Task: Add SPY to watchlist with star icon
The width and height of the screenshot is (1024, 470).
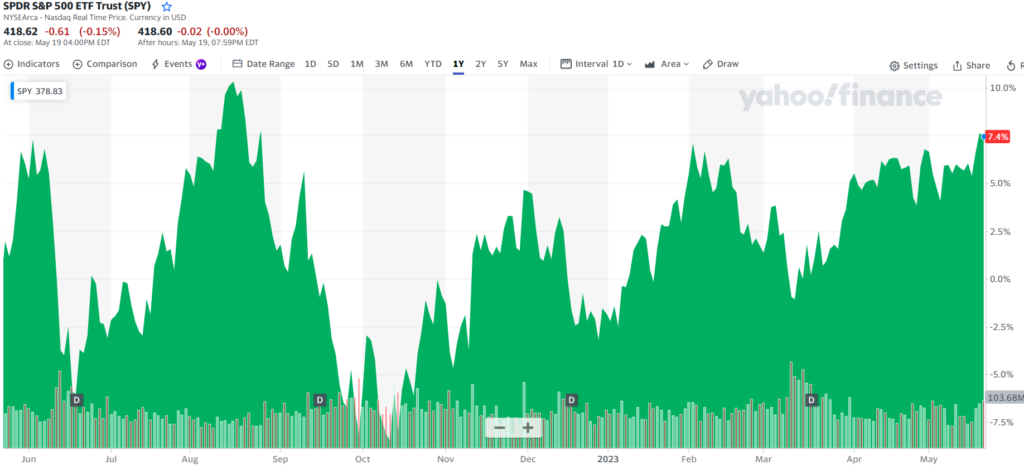Action: pyautogui.click(x=167, y=7)
